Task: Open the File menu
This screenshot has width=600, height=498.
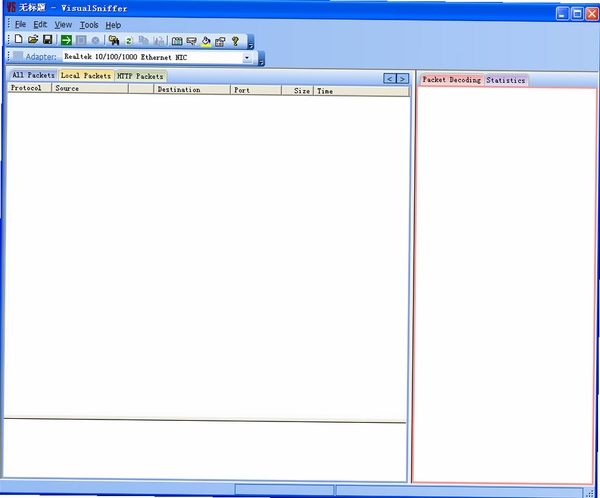Action: coord(20,24)
